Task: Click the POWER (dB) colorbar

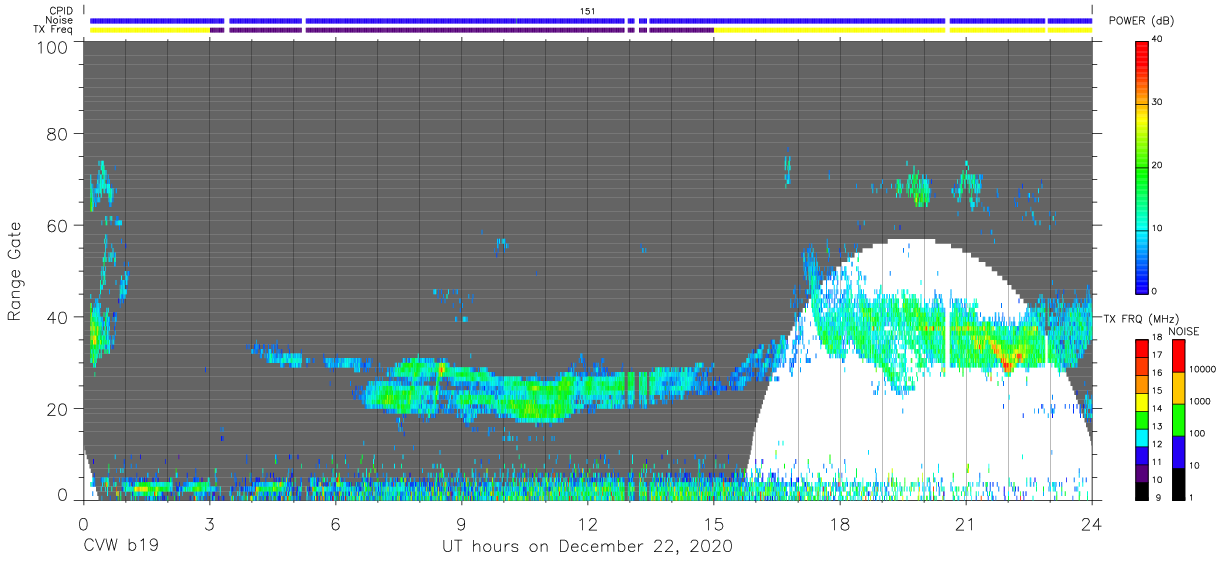Action: (1143, 166)
